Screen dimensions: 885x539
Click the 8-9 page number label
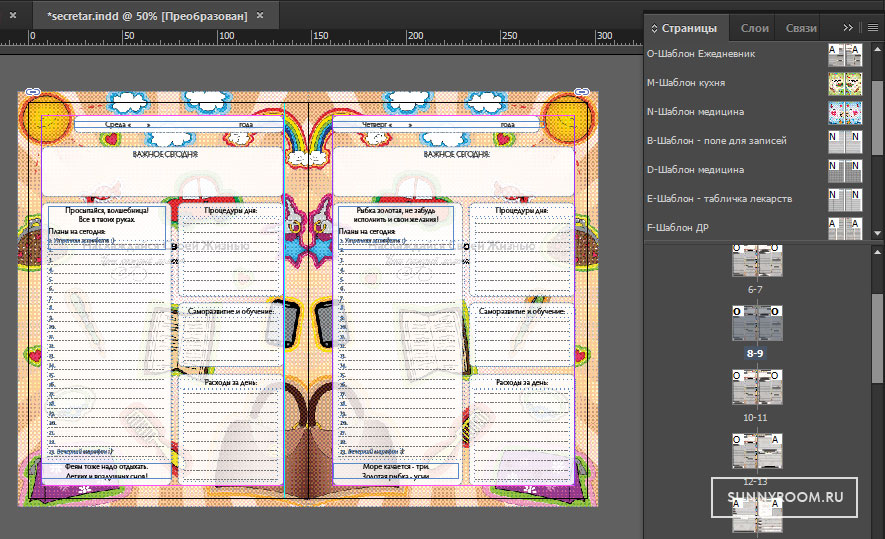(755, 353)
